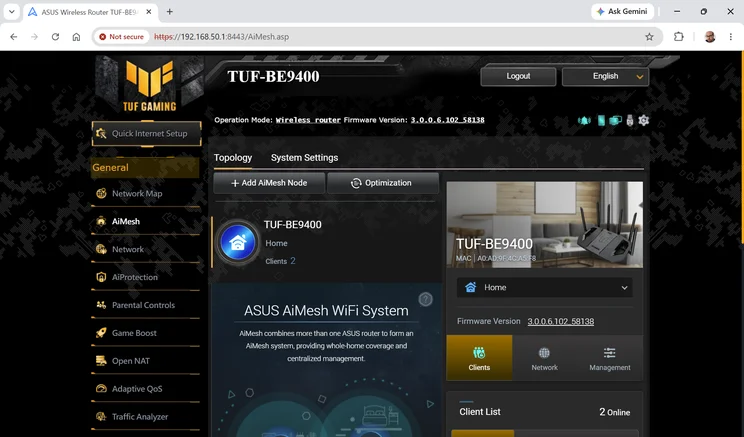Screen dimensions: 744x437
Task: Select the Network panel tab
Action: coord(545,358)
